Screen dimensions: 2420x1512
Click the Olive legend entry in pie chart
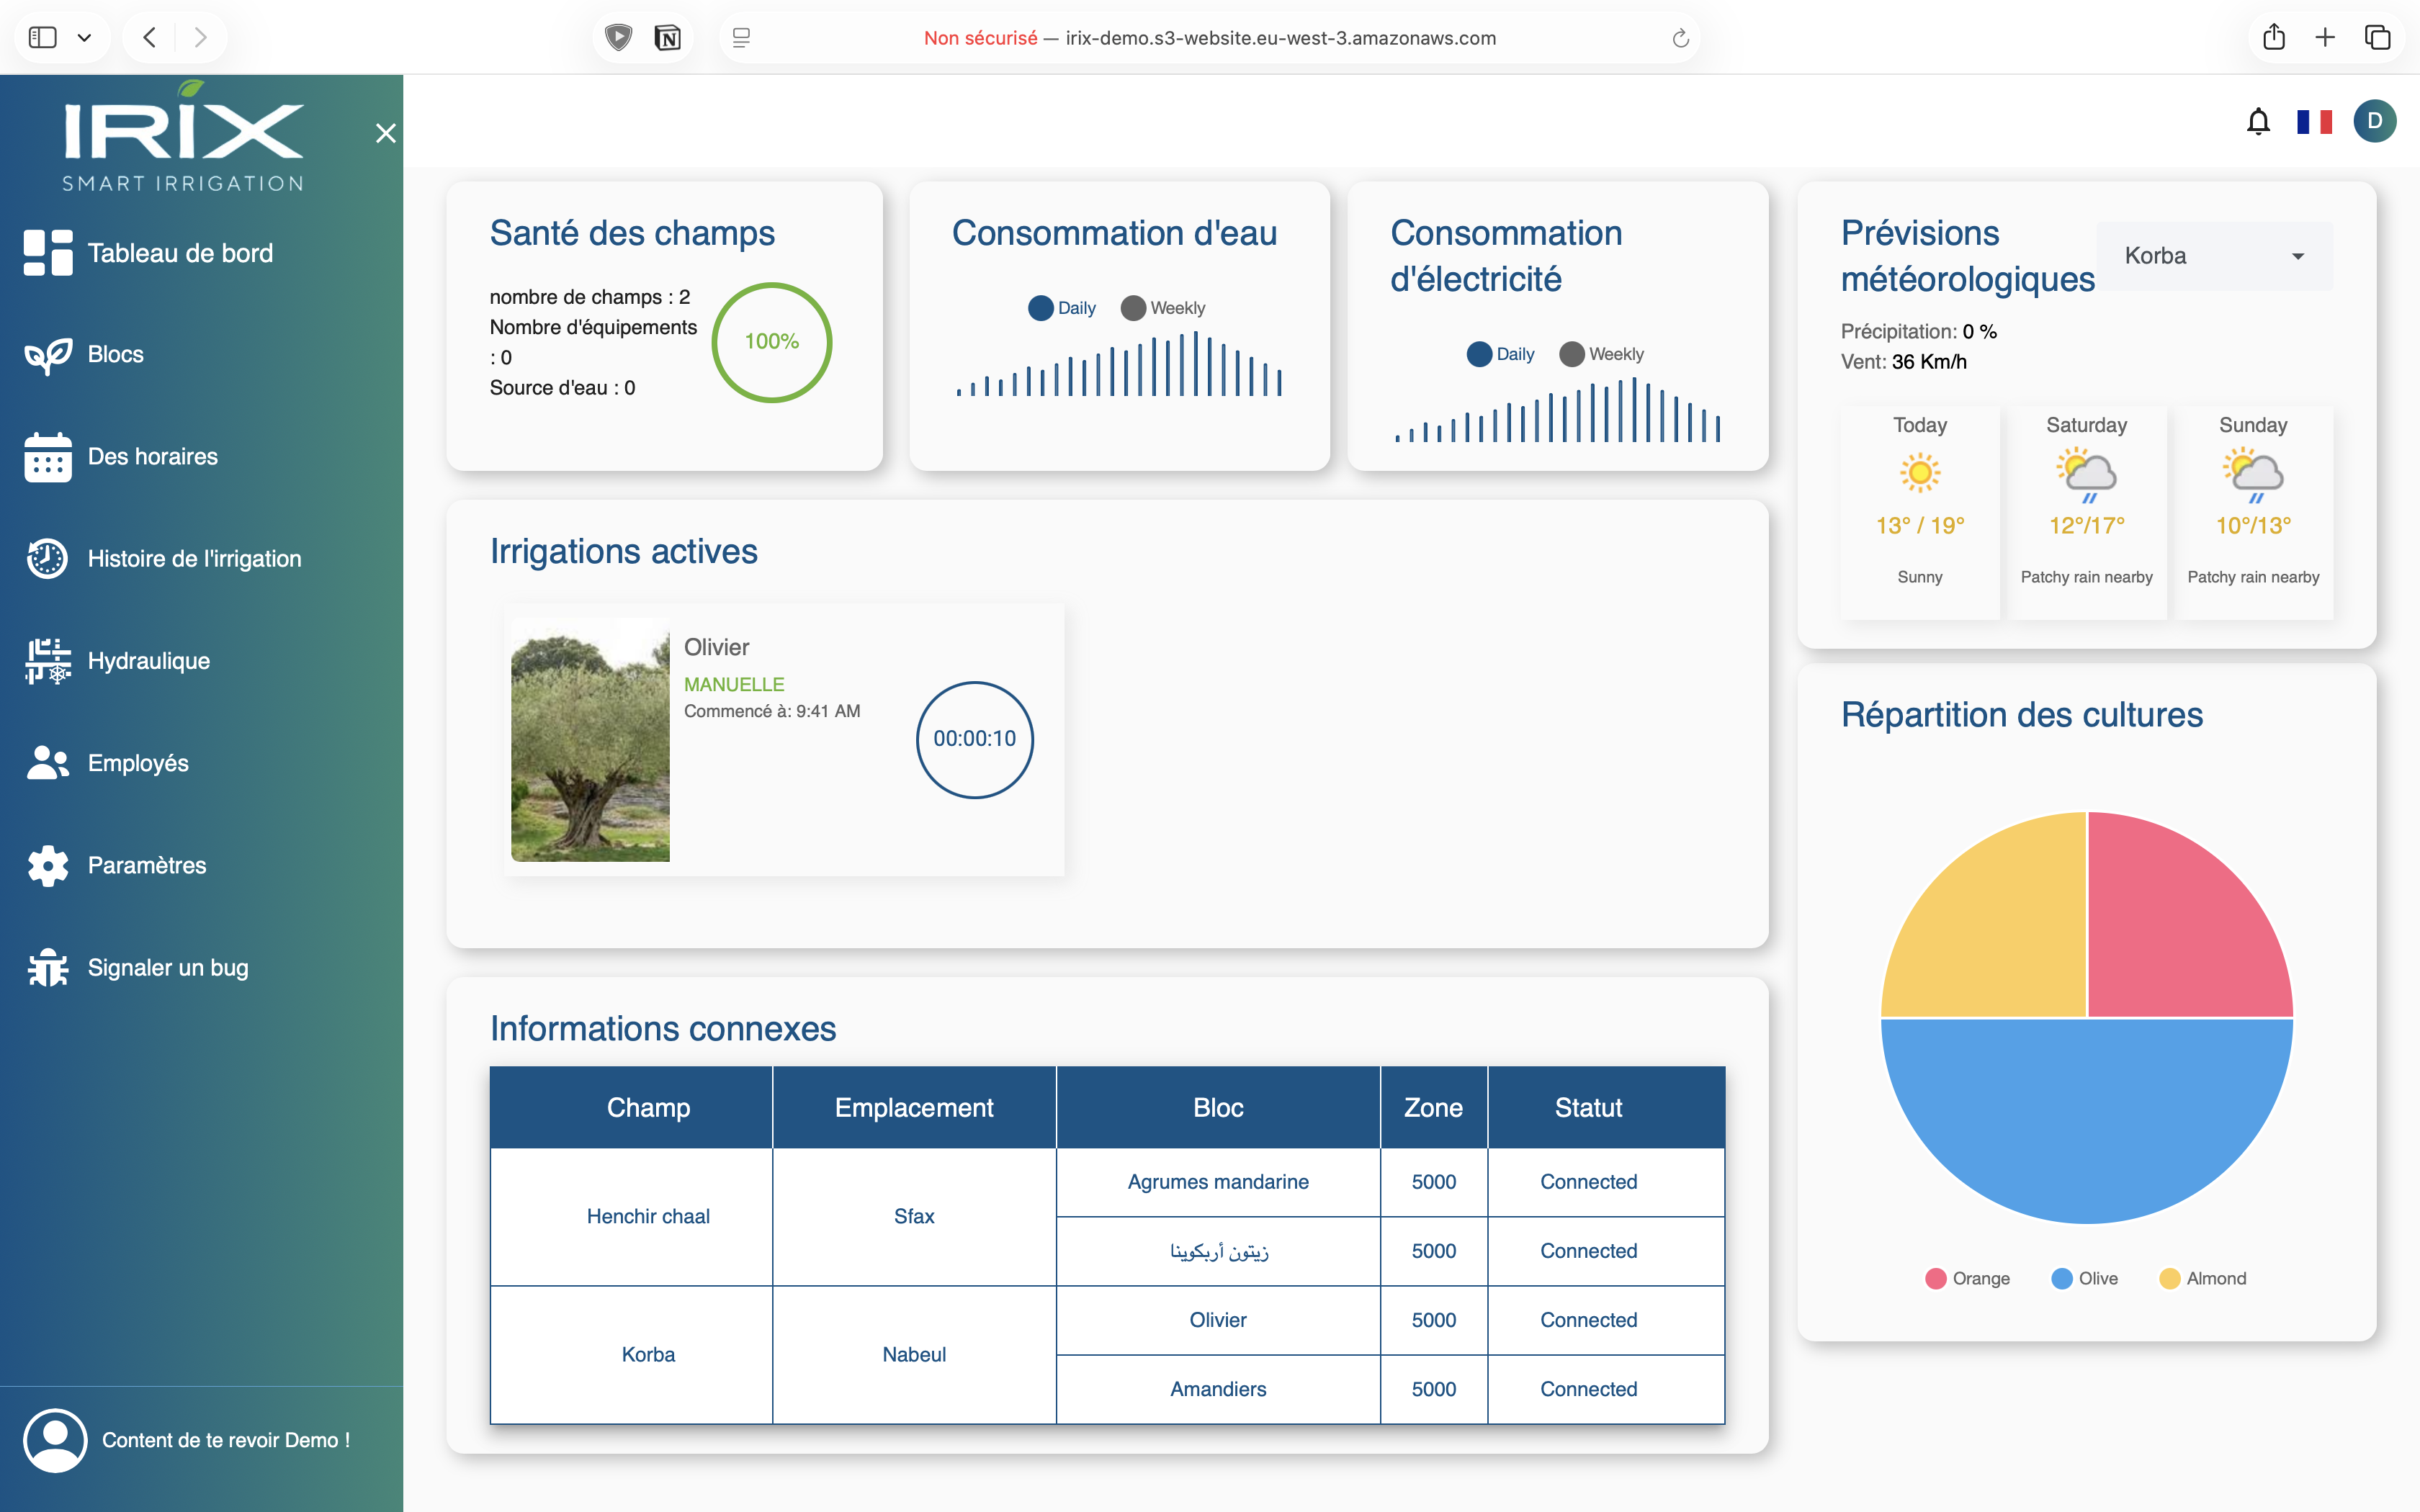pyautogui.click(x=2084, y=1278)
